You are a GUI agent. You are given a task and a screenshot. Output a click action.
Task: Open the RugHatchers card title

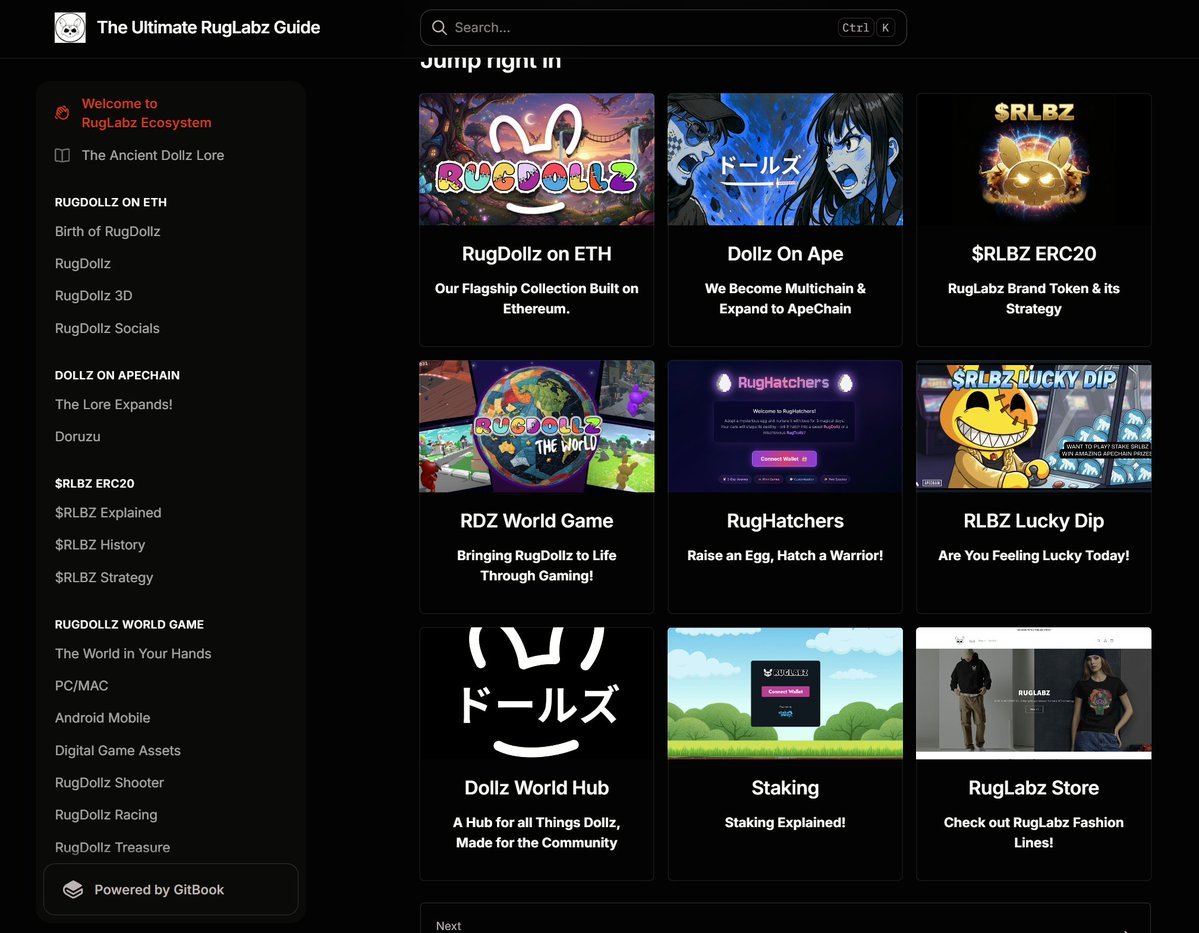[x=785, y=521]
